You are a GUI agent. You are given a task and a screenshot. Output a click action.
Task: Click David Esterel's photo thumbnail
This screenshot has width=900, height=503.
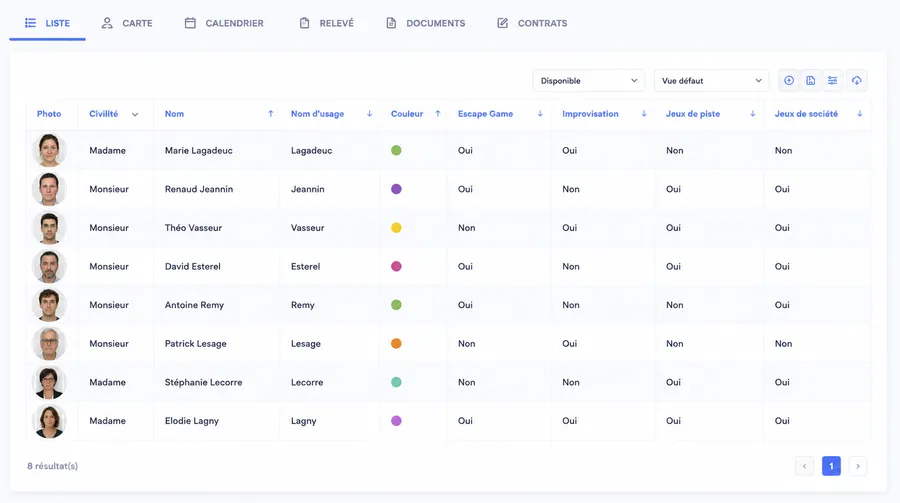pyautogui.click(x=49, y=266)
